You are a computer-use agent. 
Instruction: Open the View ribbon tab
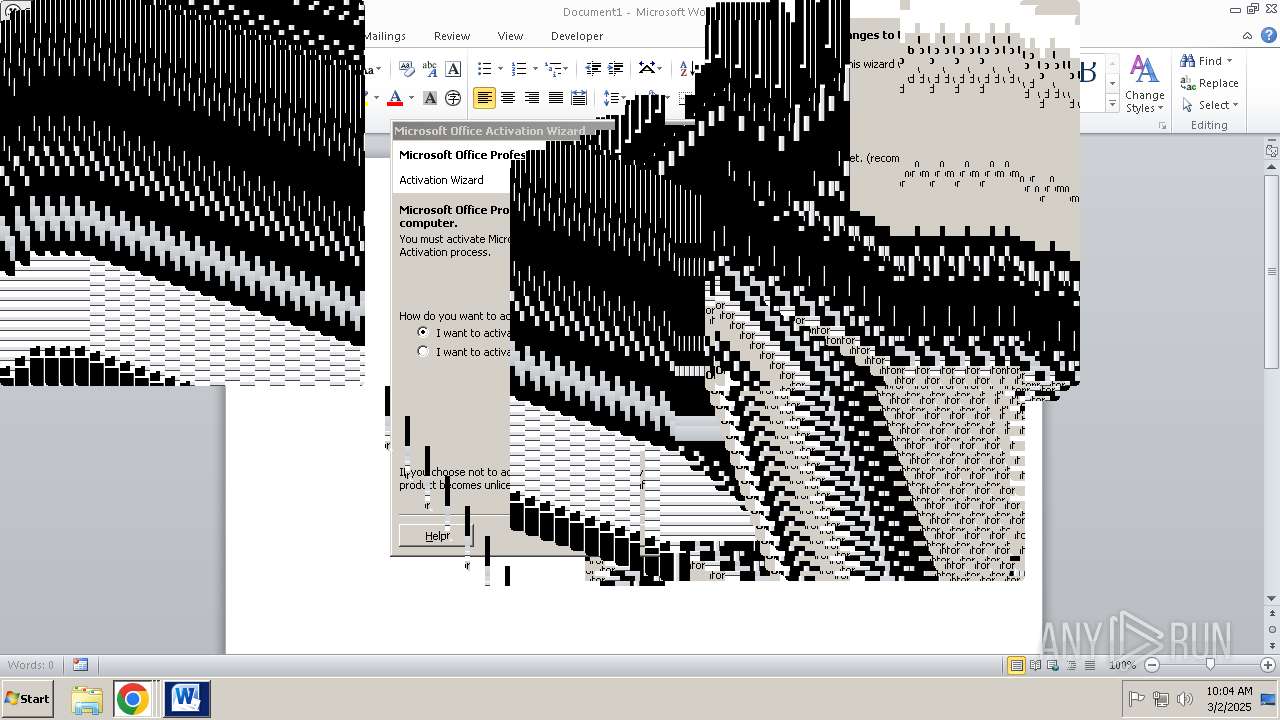click(x=510, y=36)
